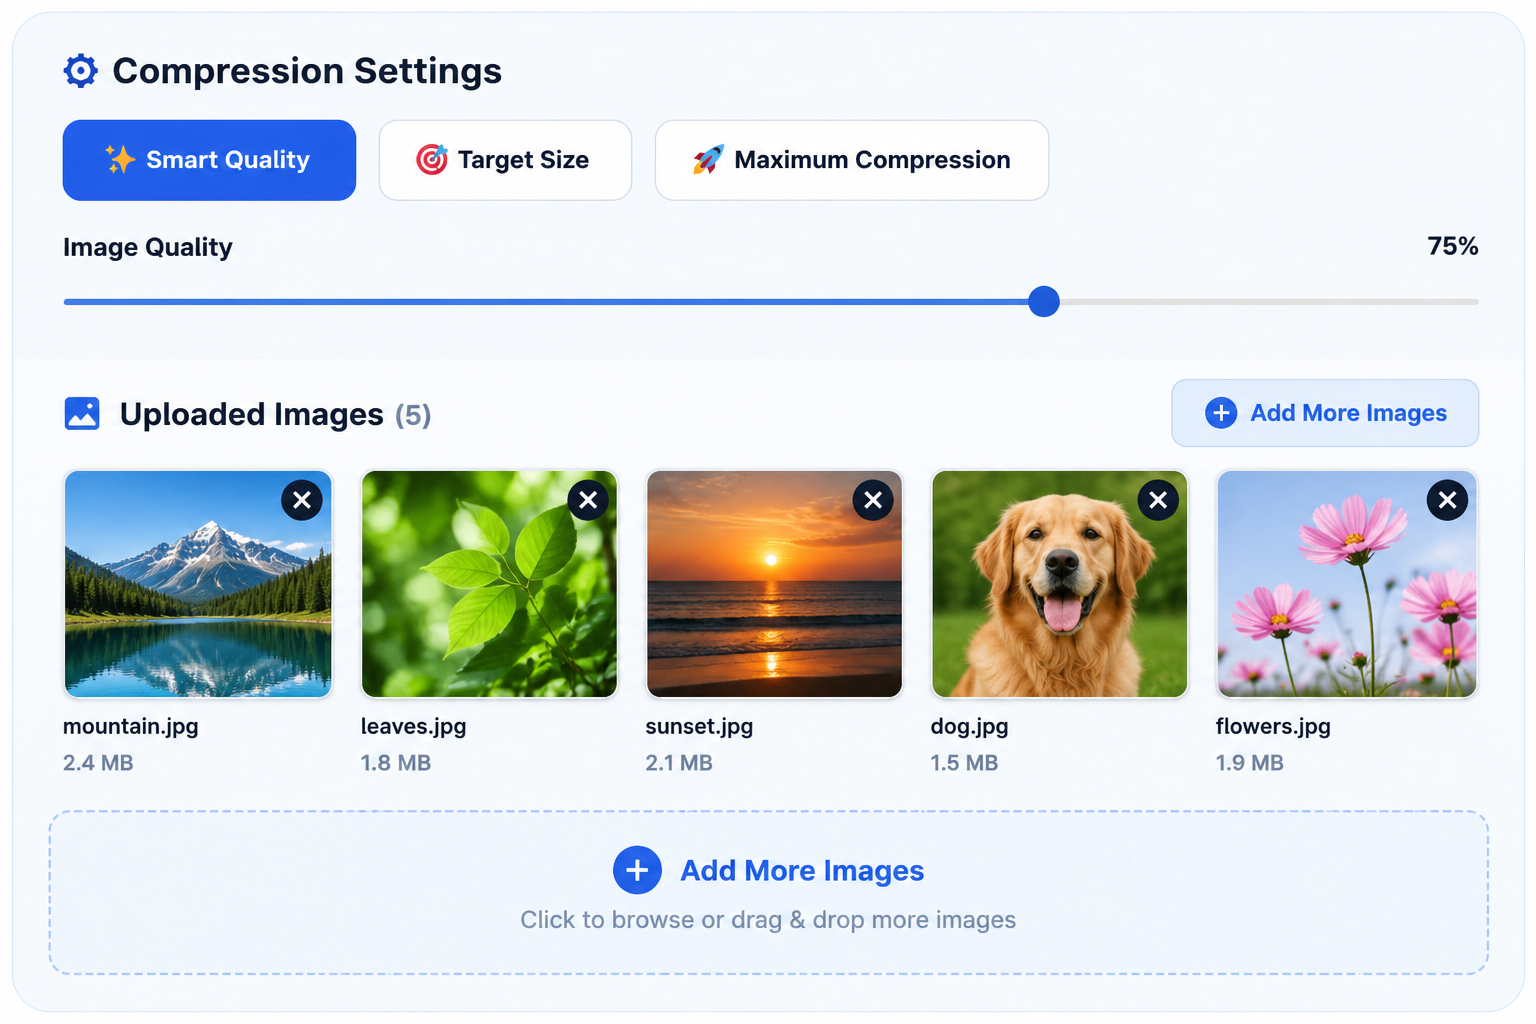Click the flowers.jpg file name
This screenshot has height=1024, width=1536.
coord(1273,727)
